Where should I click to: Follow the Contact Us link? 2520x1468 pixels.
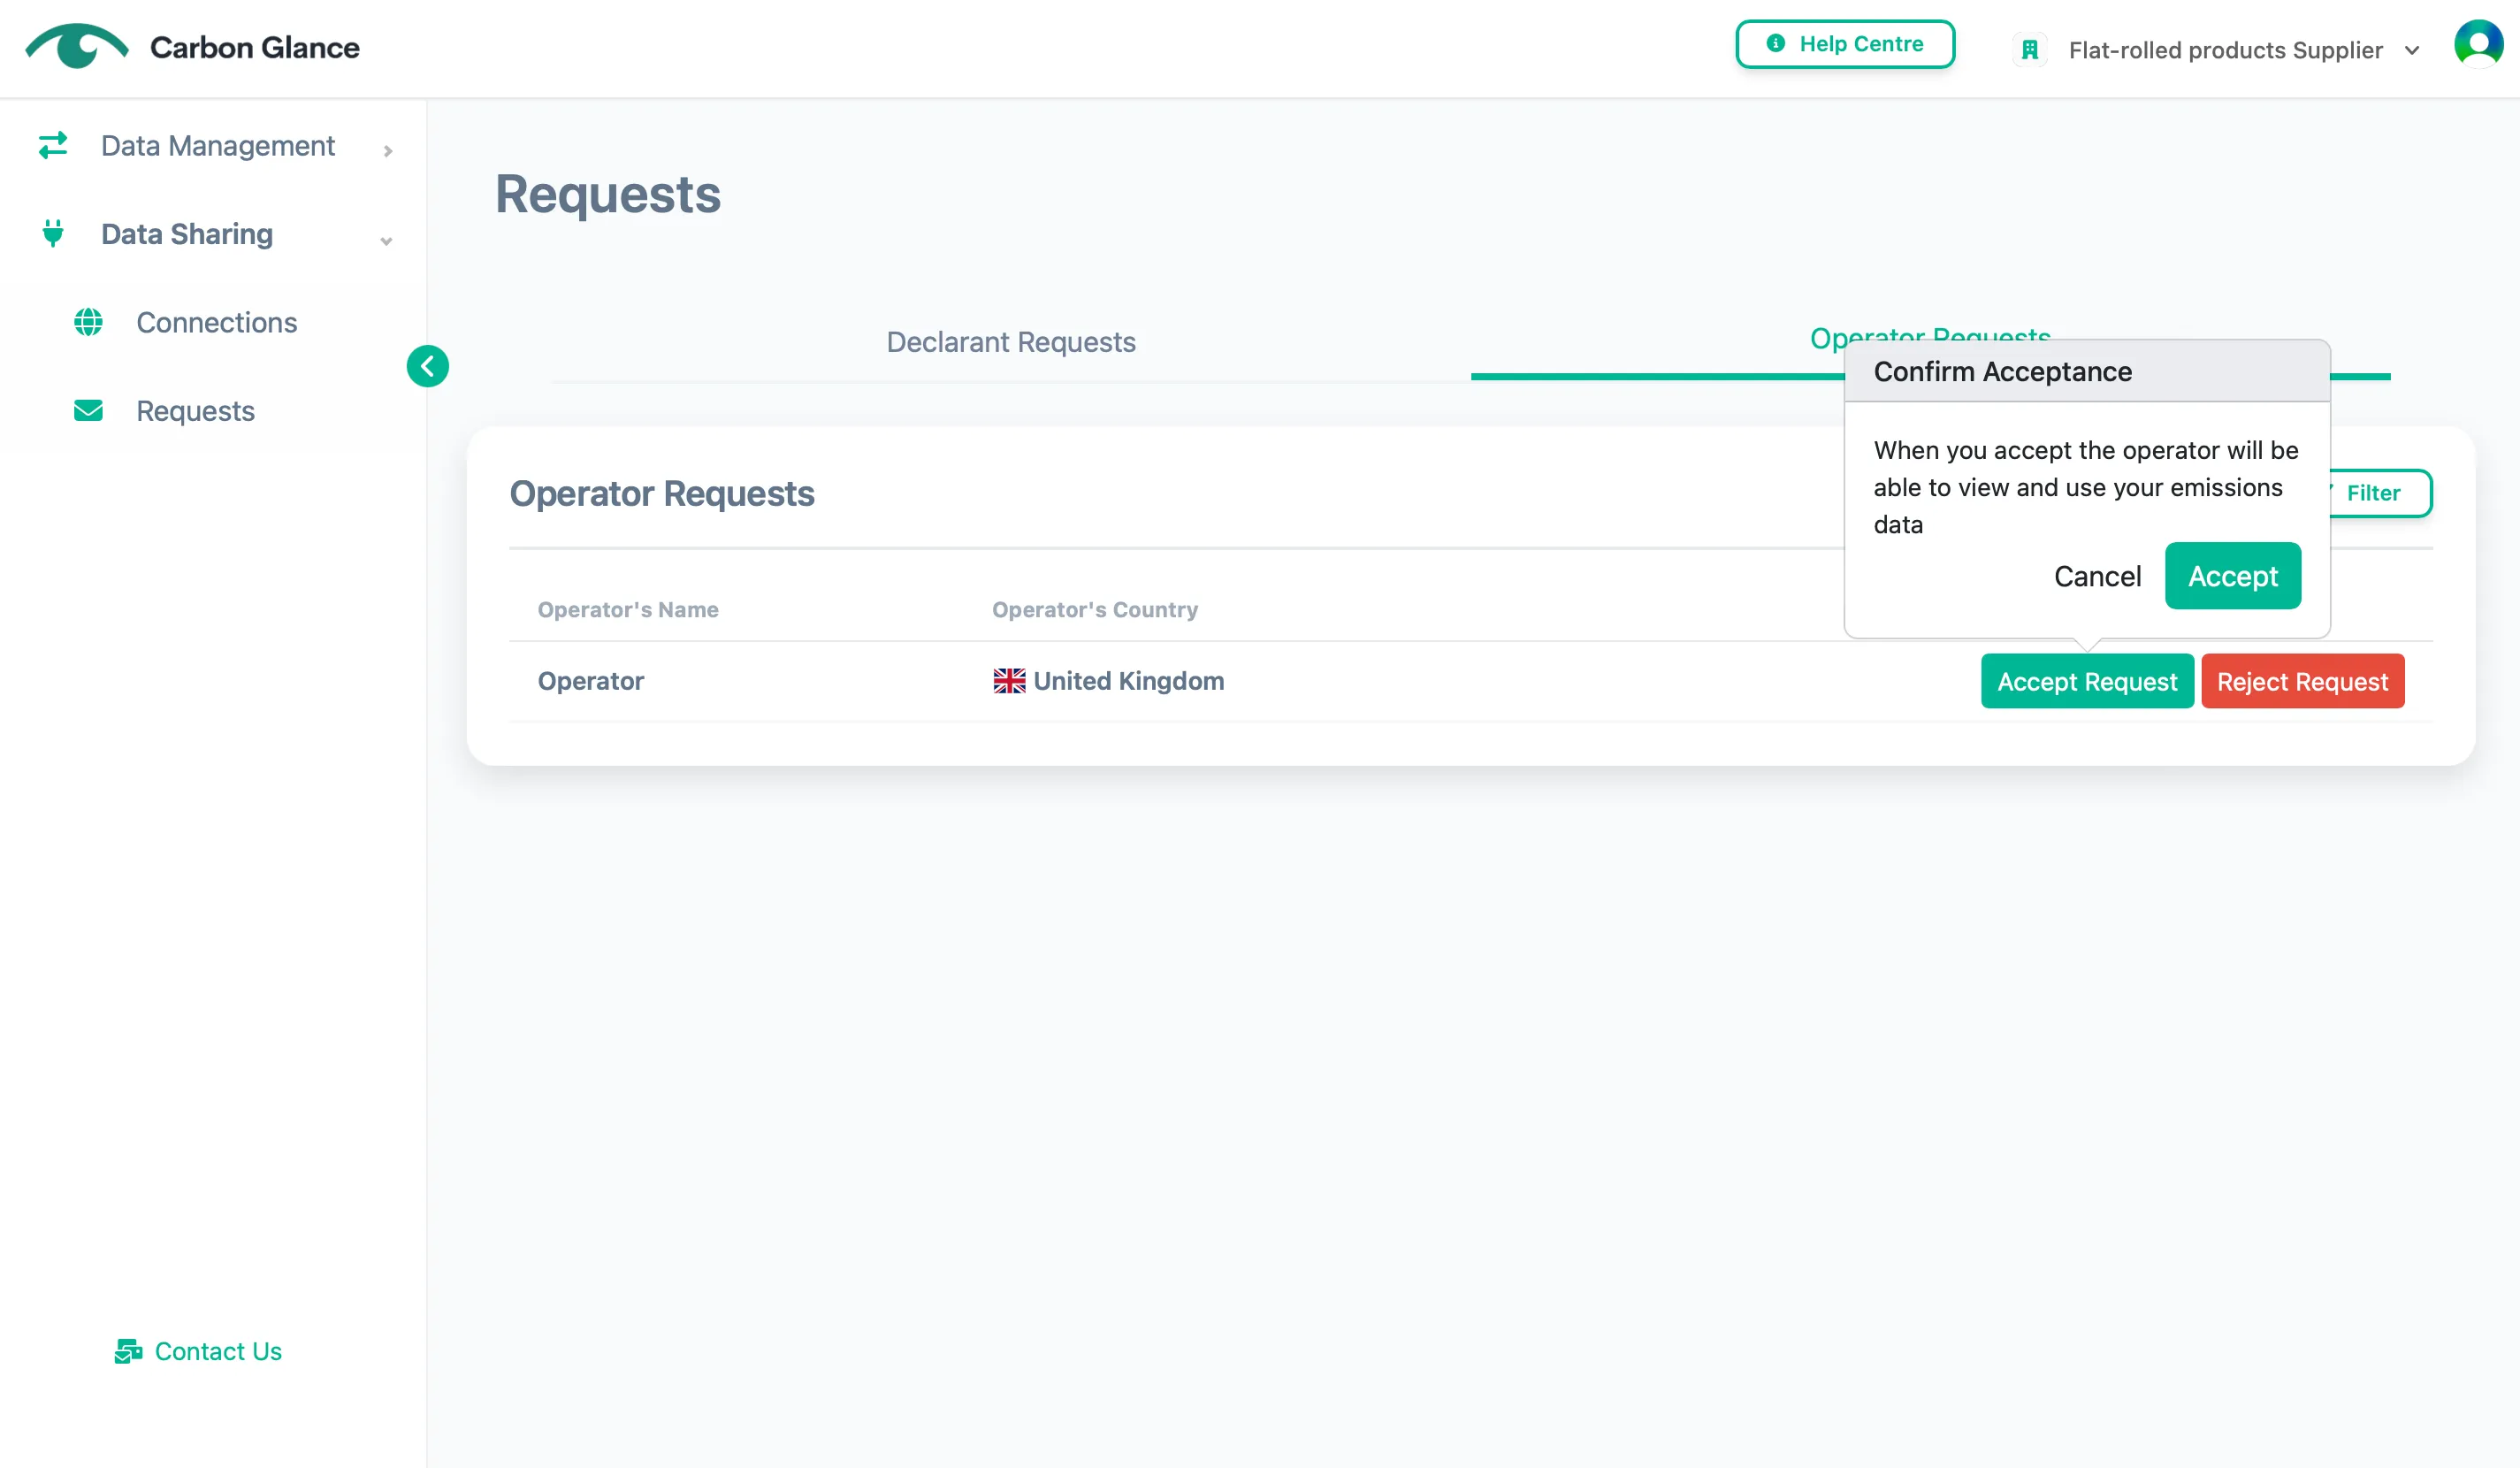(218, 1351)
